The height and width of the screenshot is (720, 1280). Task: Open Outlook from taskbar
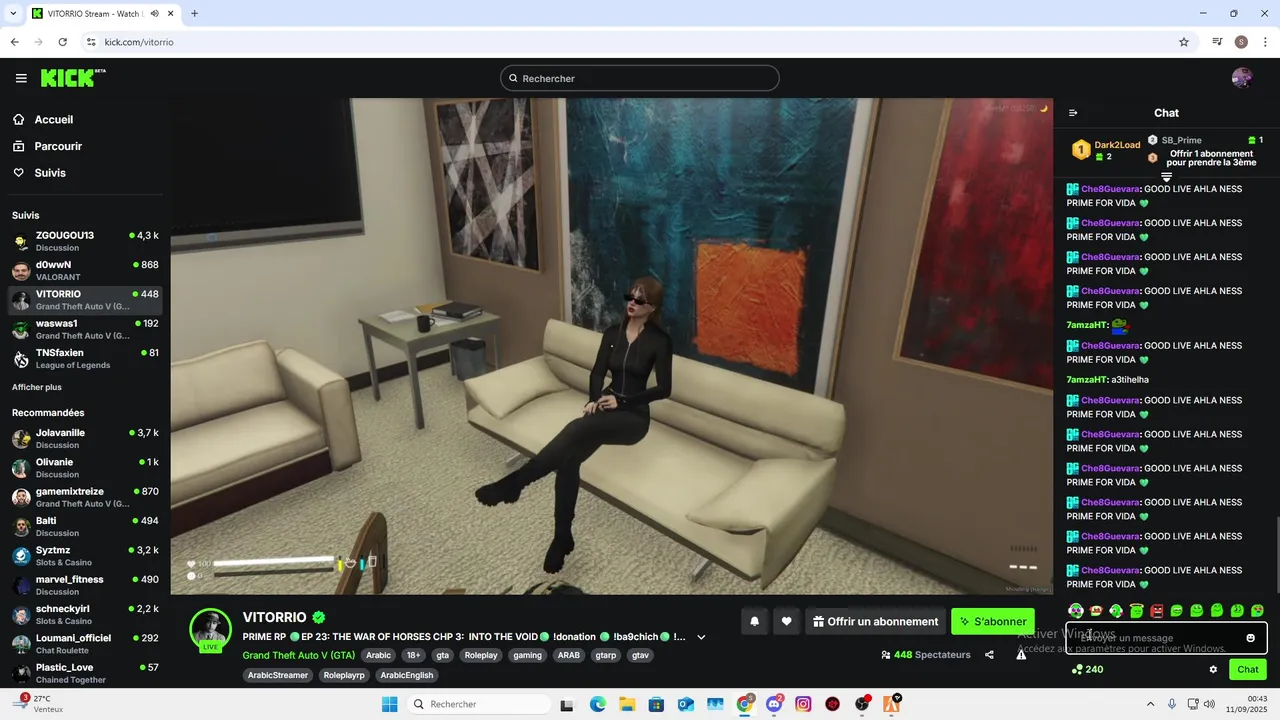(685, 704)
